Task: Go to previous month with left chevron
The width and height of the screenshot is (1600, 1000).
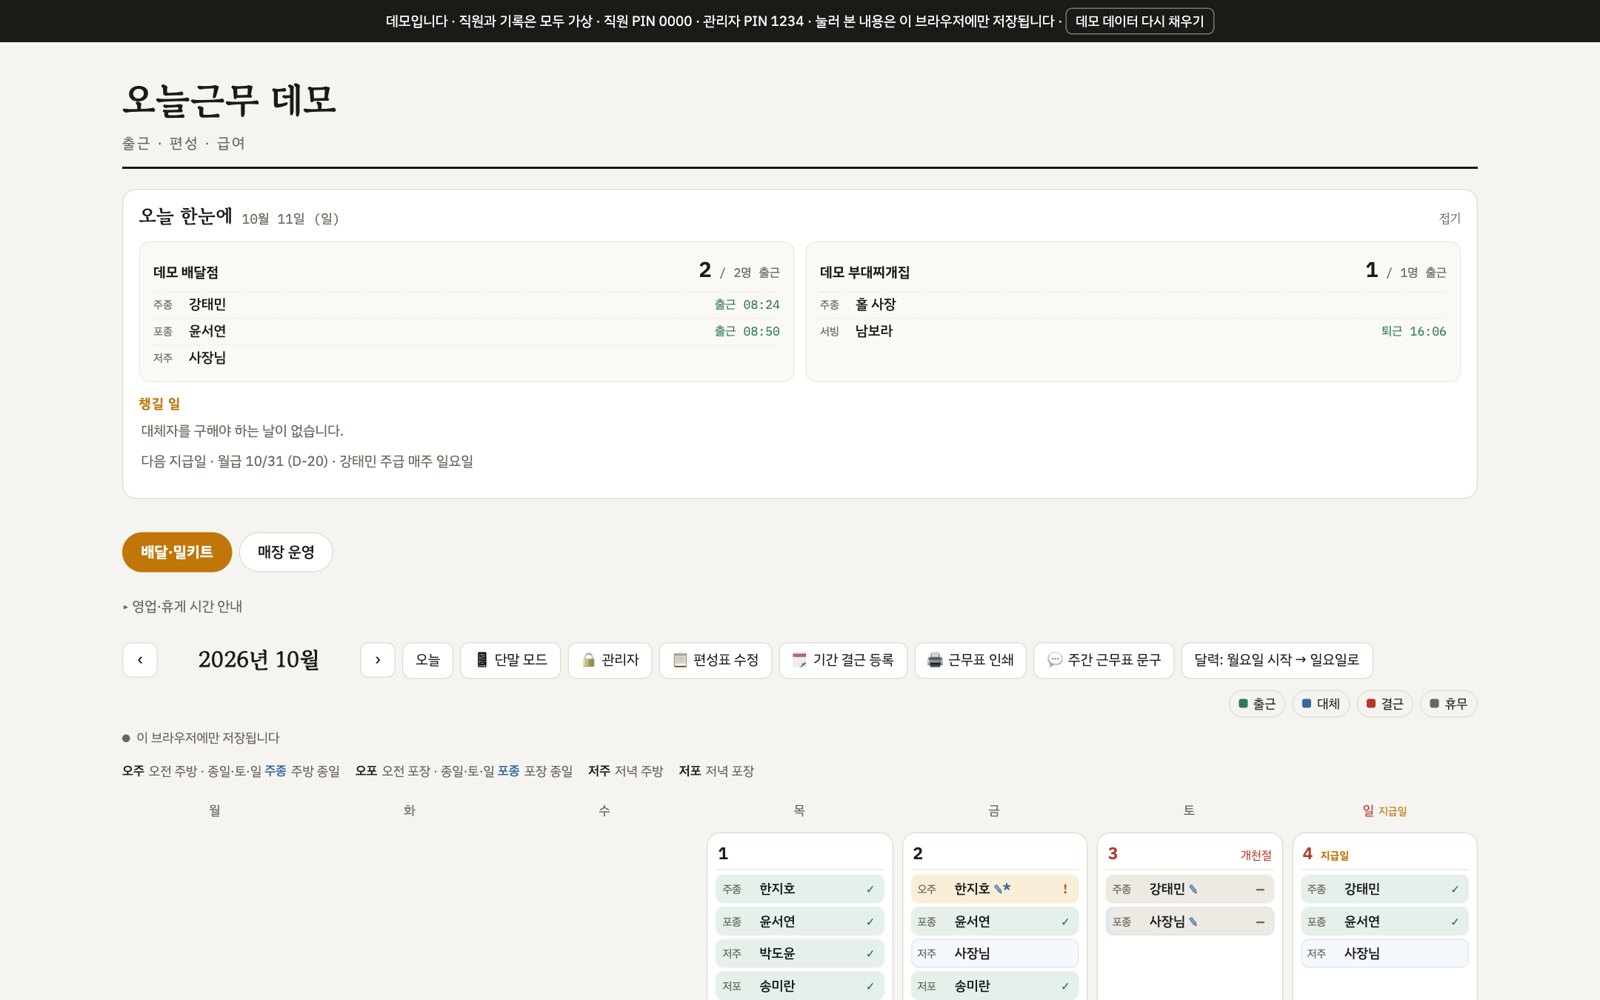Action: pos(140,660)
